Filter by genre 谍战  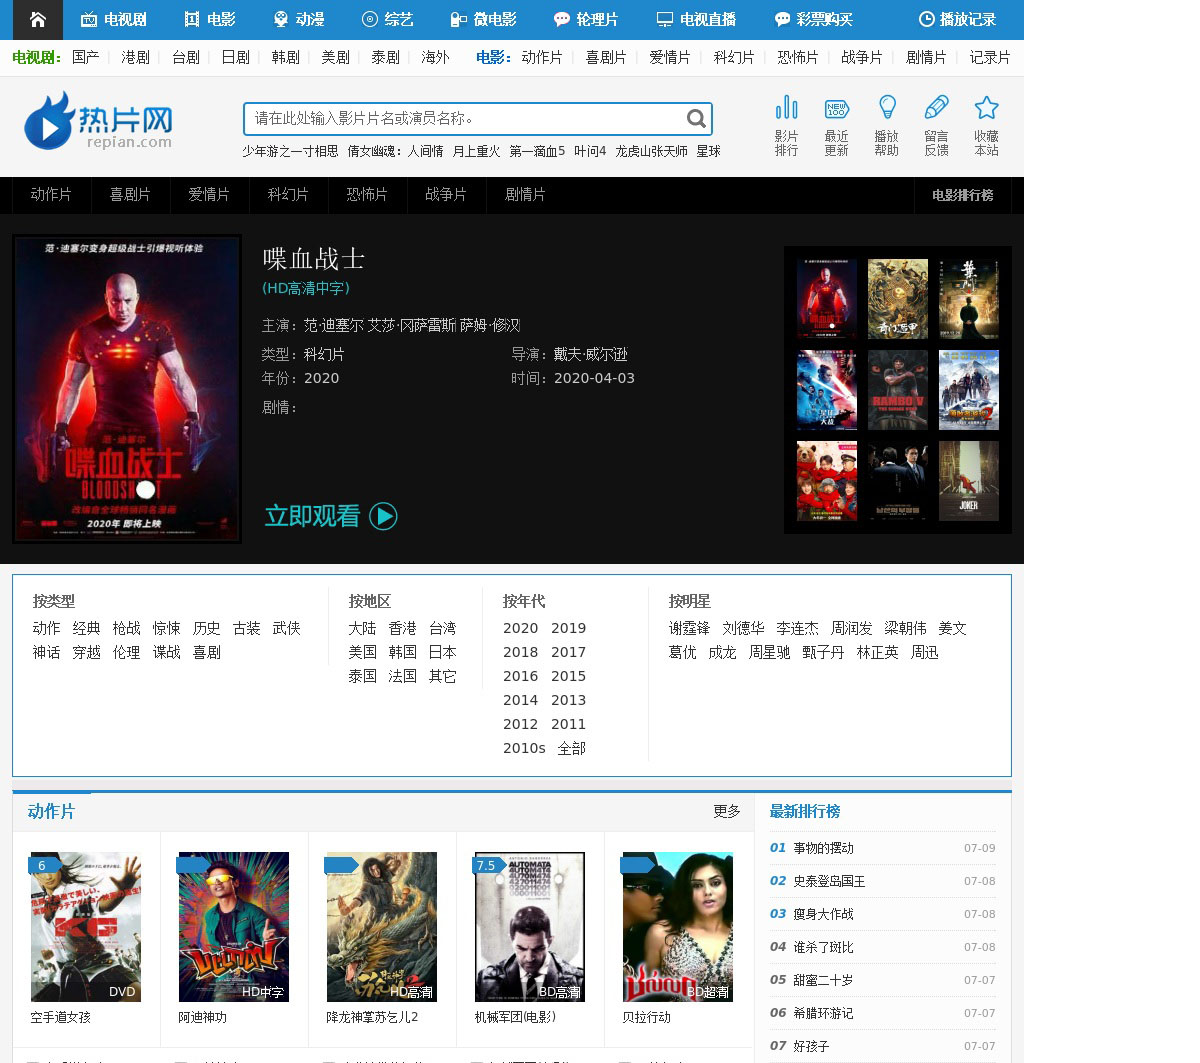167,652
